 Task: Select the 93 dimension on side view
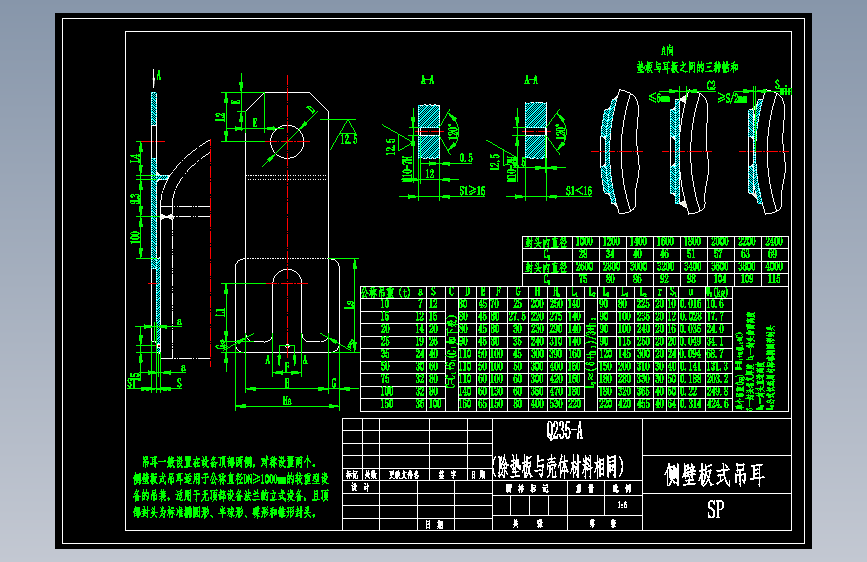click(134, 198)
